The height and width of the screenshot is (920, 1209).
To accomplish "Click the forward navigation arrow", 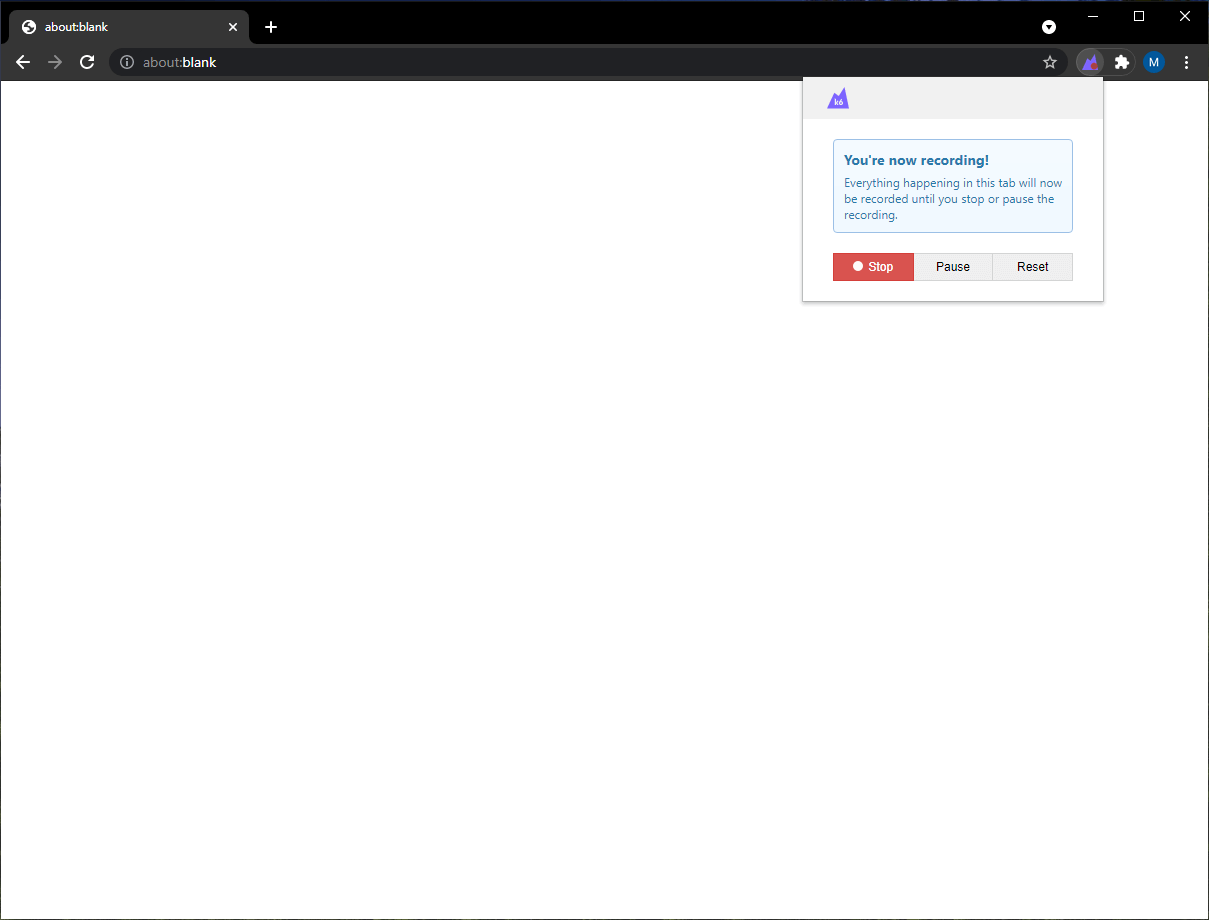I will 55,62.
